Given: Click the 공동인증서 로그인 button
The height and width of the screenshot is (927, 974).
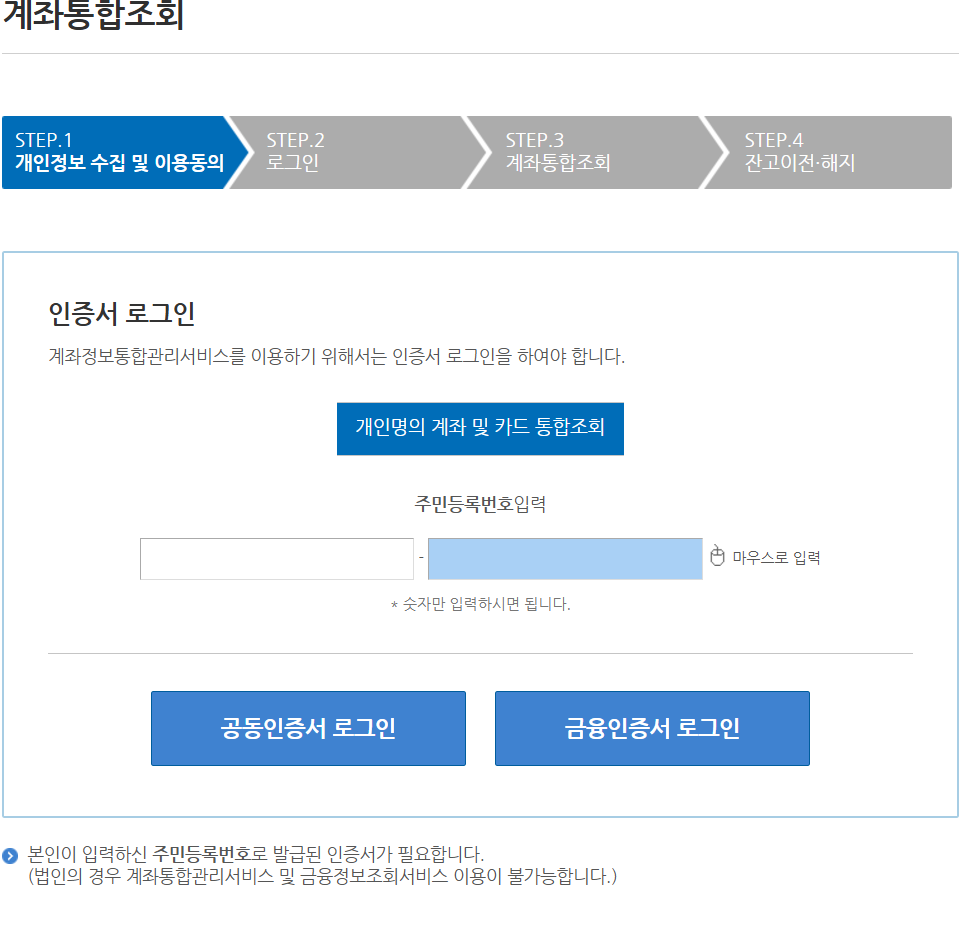Looking at the screenshot, I should 308,728.
